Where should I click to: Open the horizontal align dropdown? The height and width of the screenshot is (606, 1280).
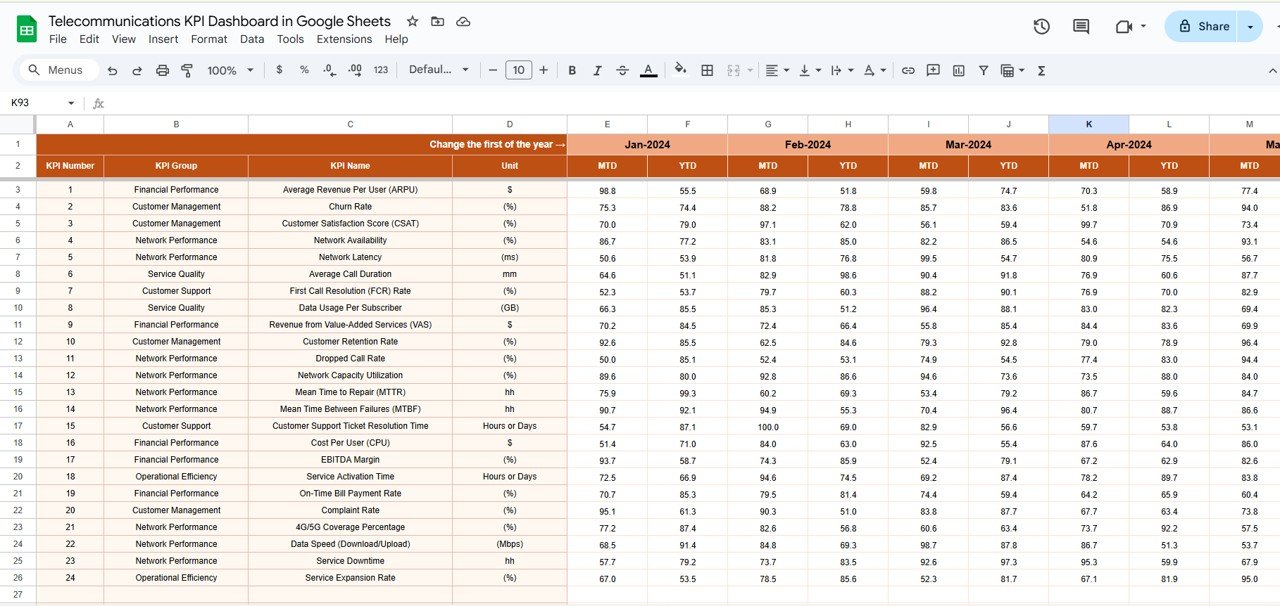776,70
